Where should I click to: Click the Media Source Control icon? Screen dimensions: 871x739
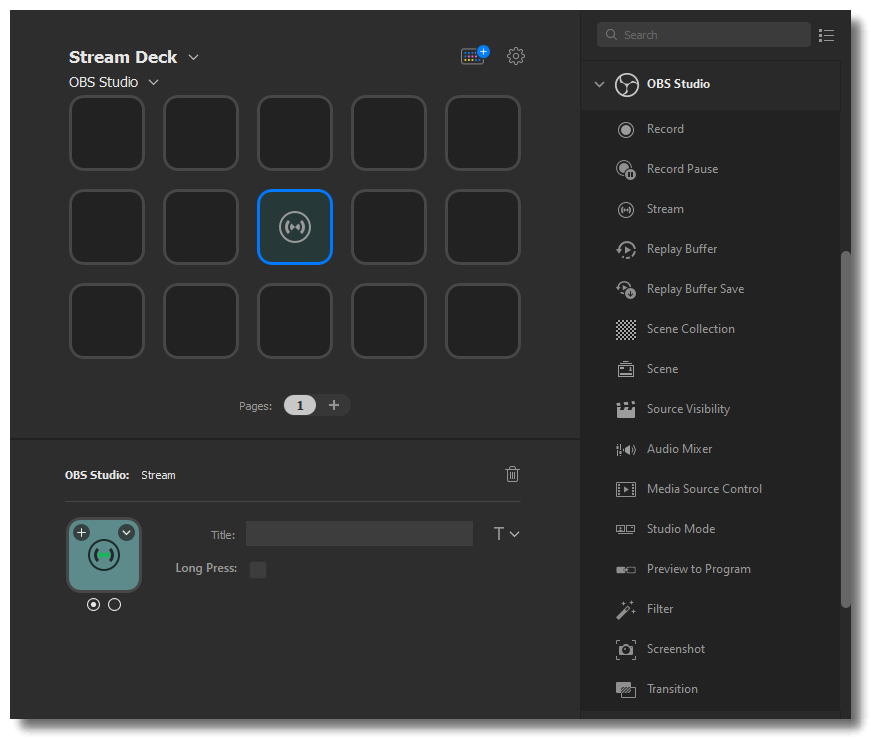click(625, 490)
